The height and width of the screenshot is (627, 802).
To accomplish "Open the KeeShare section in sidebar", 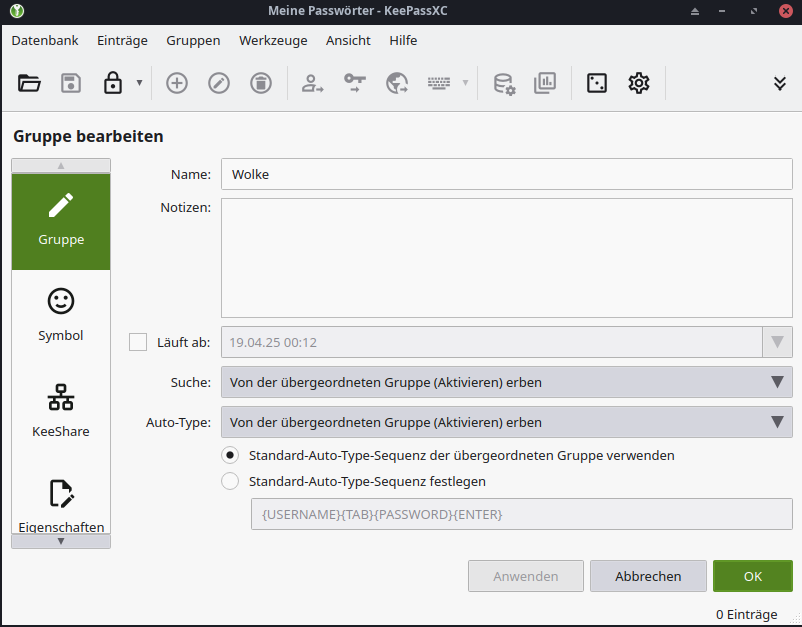I will (x=61, y=410).
